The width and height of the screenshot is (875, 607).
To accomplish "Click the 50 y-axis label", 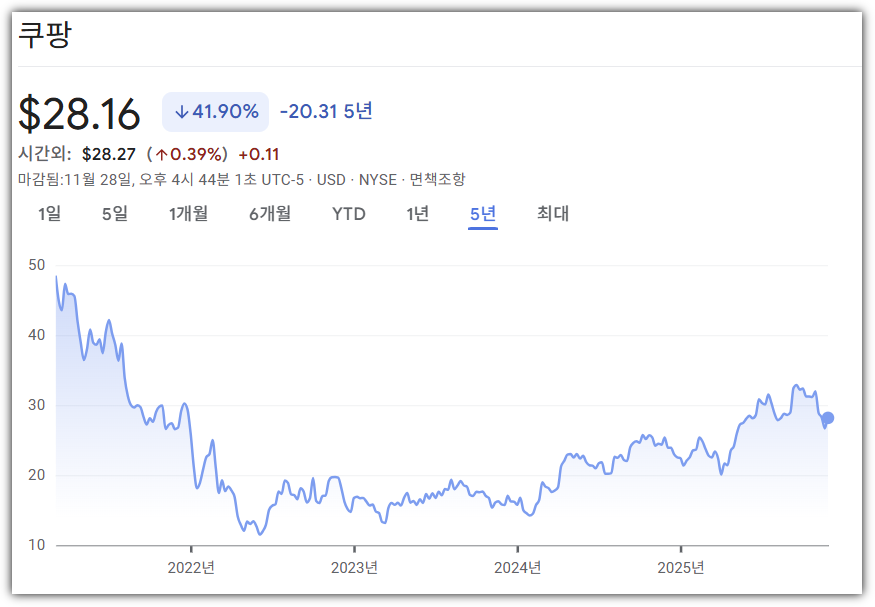I will coord(37,265).
